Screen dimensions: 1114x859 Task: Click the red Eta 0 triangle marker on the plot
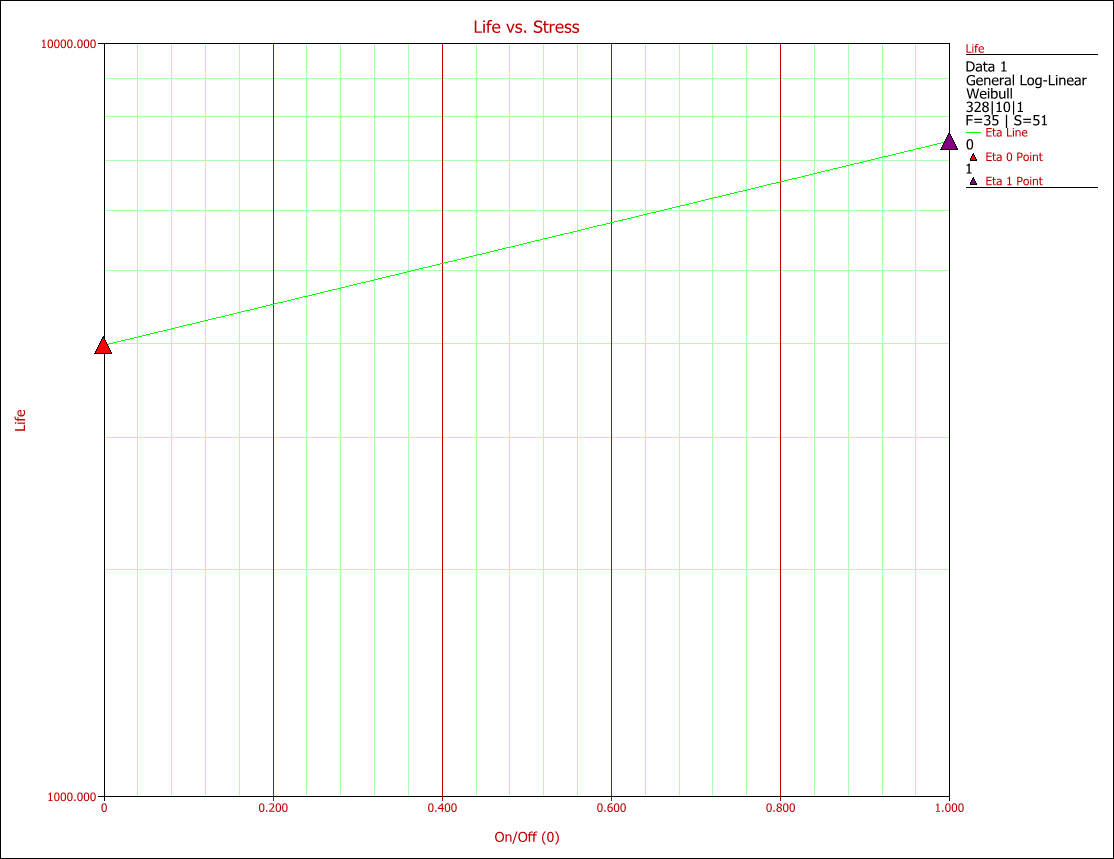click(x=103, y=346)
